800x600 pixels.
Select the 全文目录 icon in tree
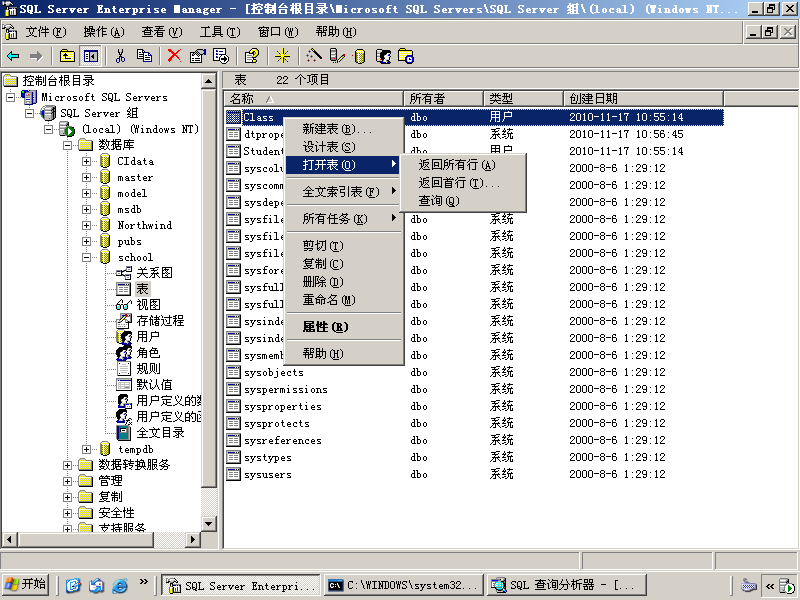(123, 433)
